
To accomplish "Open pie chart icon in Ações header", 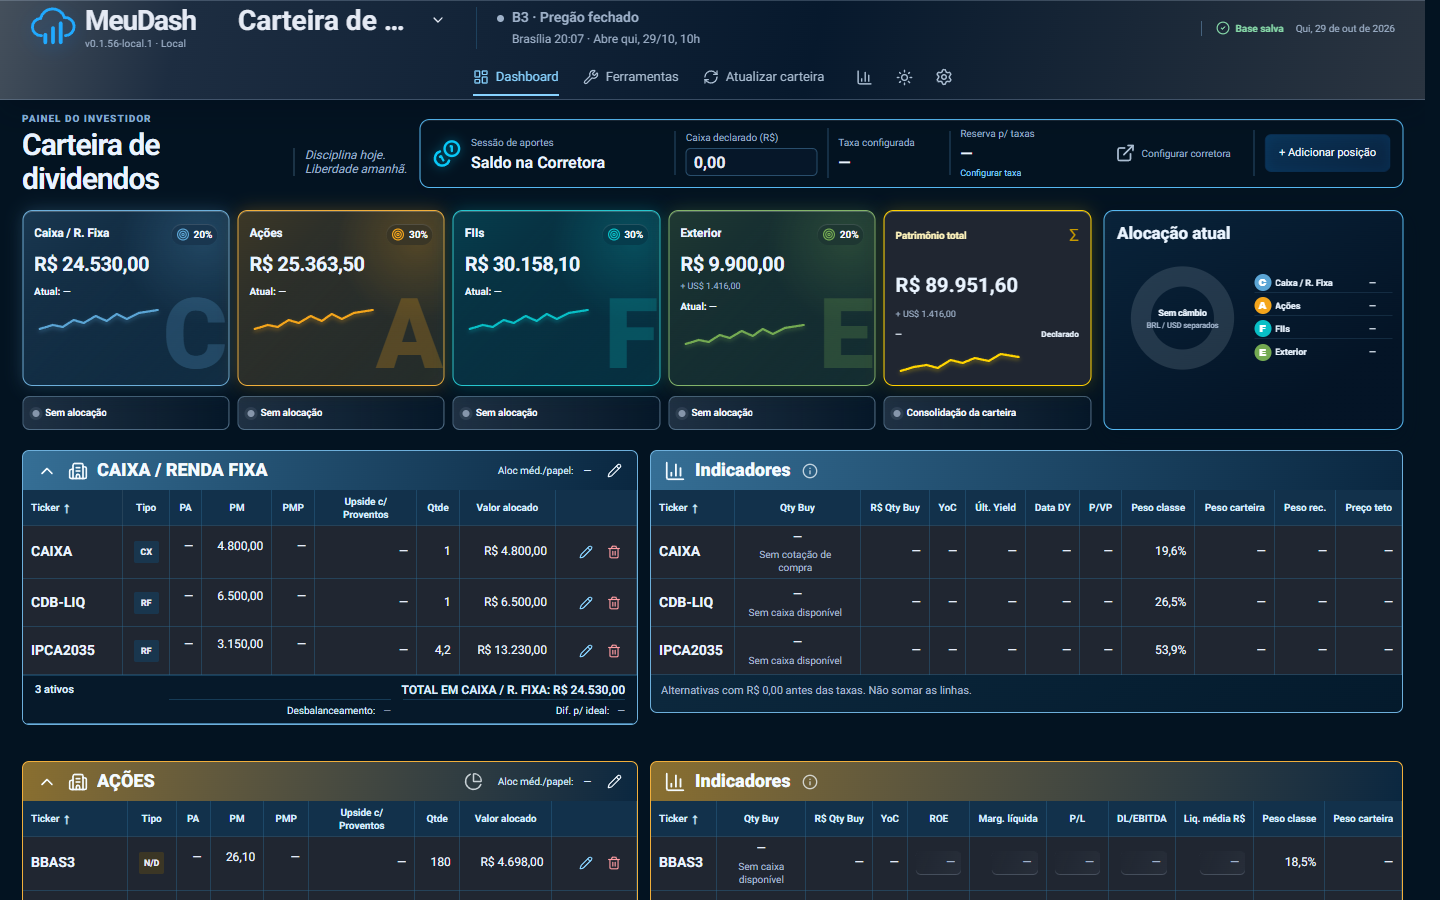I will pyautogui.click(x=474, y=781).
